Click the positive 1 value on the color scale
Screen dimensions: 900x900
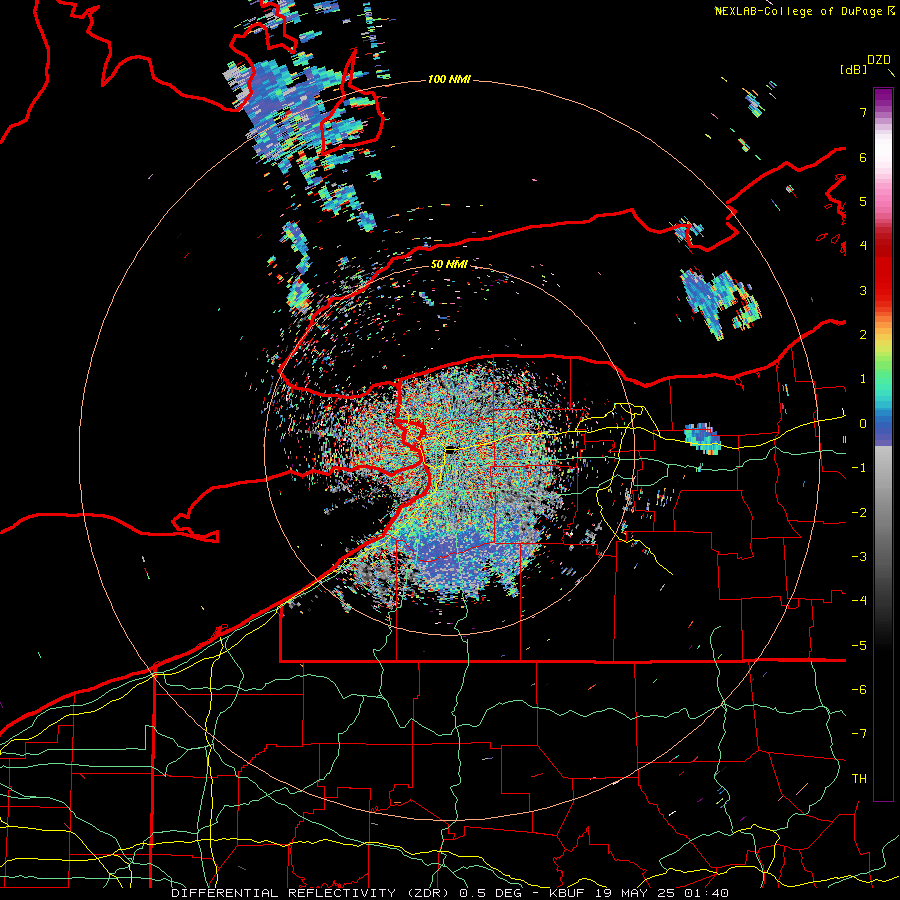[863, 379]
